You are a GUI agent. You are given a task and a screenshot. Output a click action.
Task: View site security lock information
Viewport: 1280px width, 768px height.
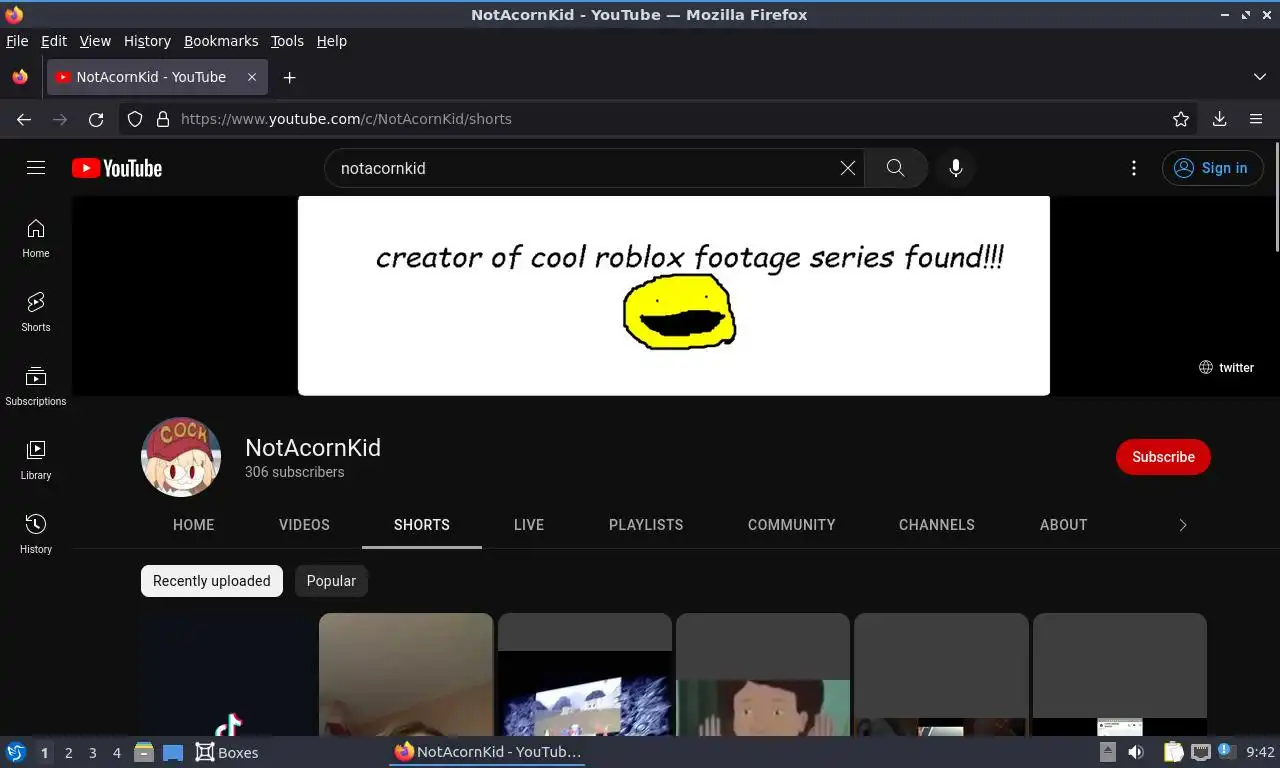pyautogui.click(x=163, y=119)
